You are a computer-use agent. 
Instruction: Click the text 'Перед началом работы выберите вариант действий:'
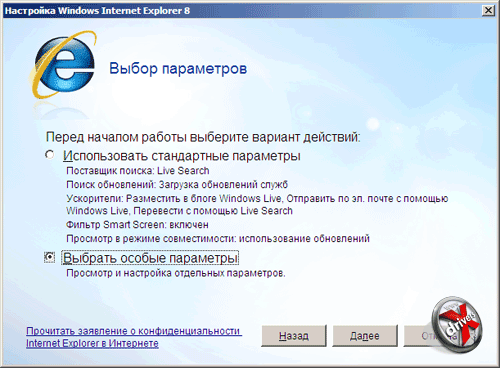pos(203,137)
